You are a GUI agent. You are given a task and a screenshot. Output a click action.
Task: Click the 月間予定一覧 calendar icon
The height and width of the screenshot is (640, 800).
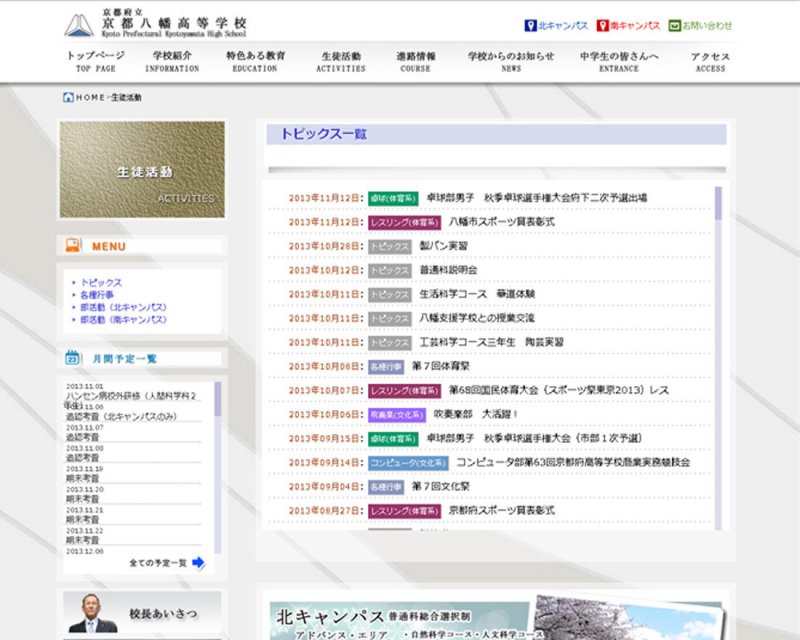point(72,358)
